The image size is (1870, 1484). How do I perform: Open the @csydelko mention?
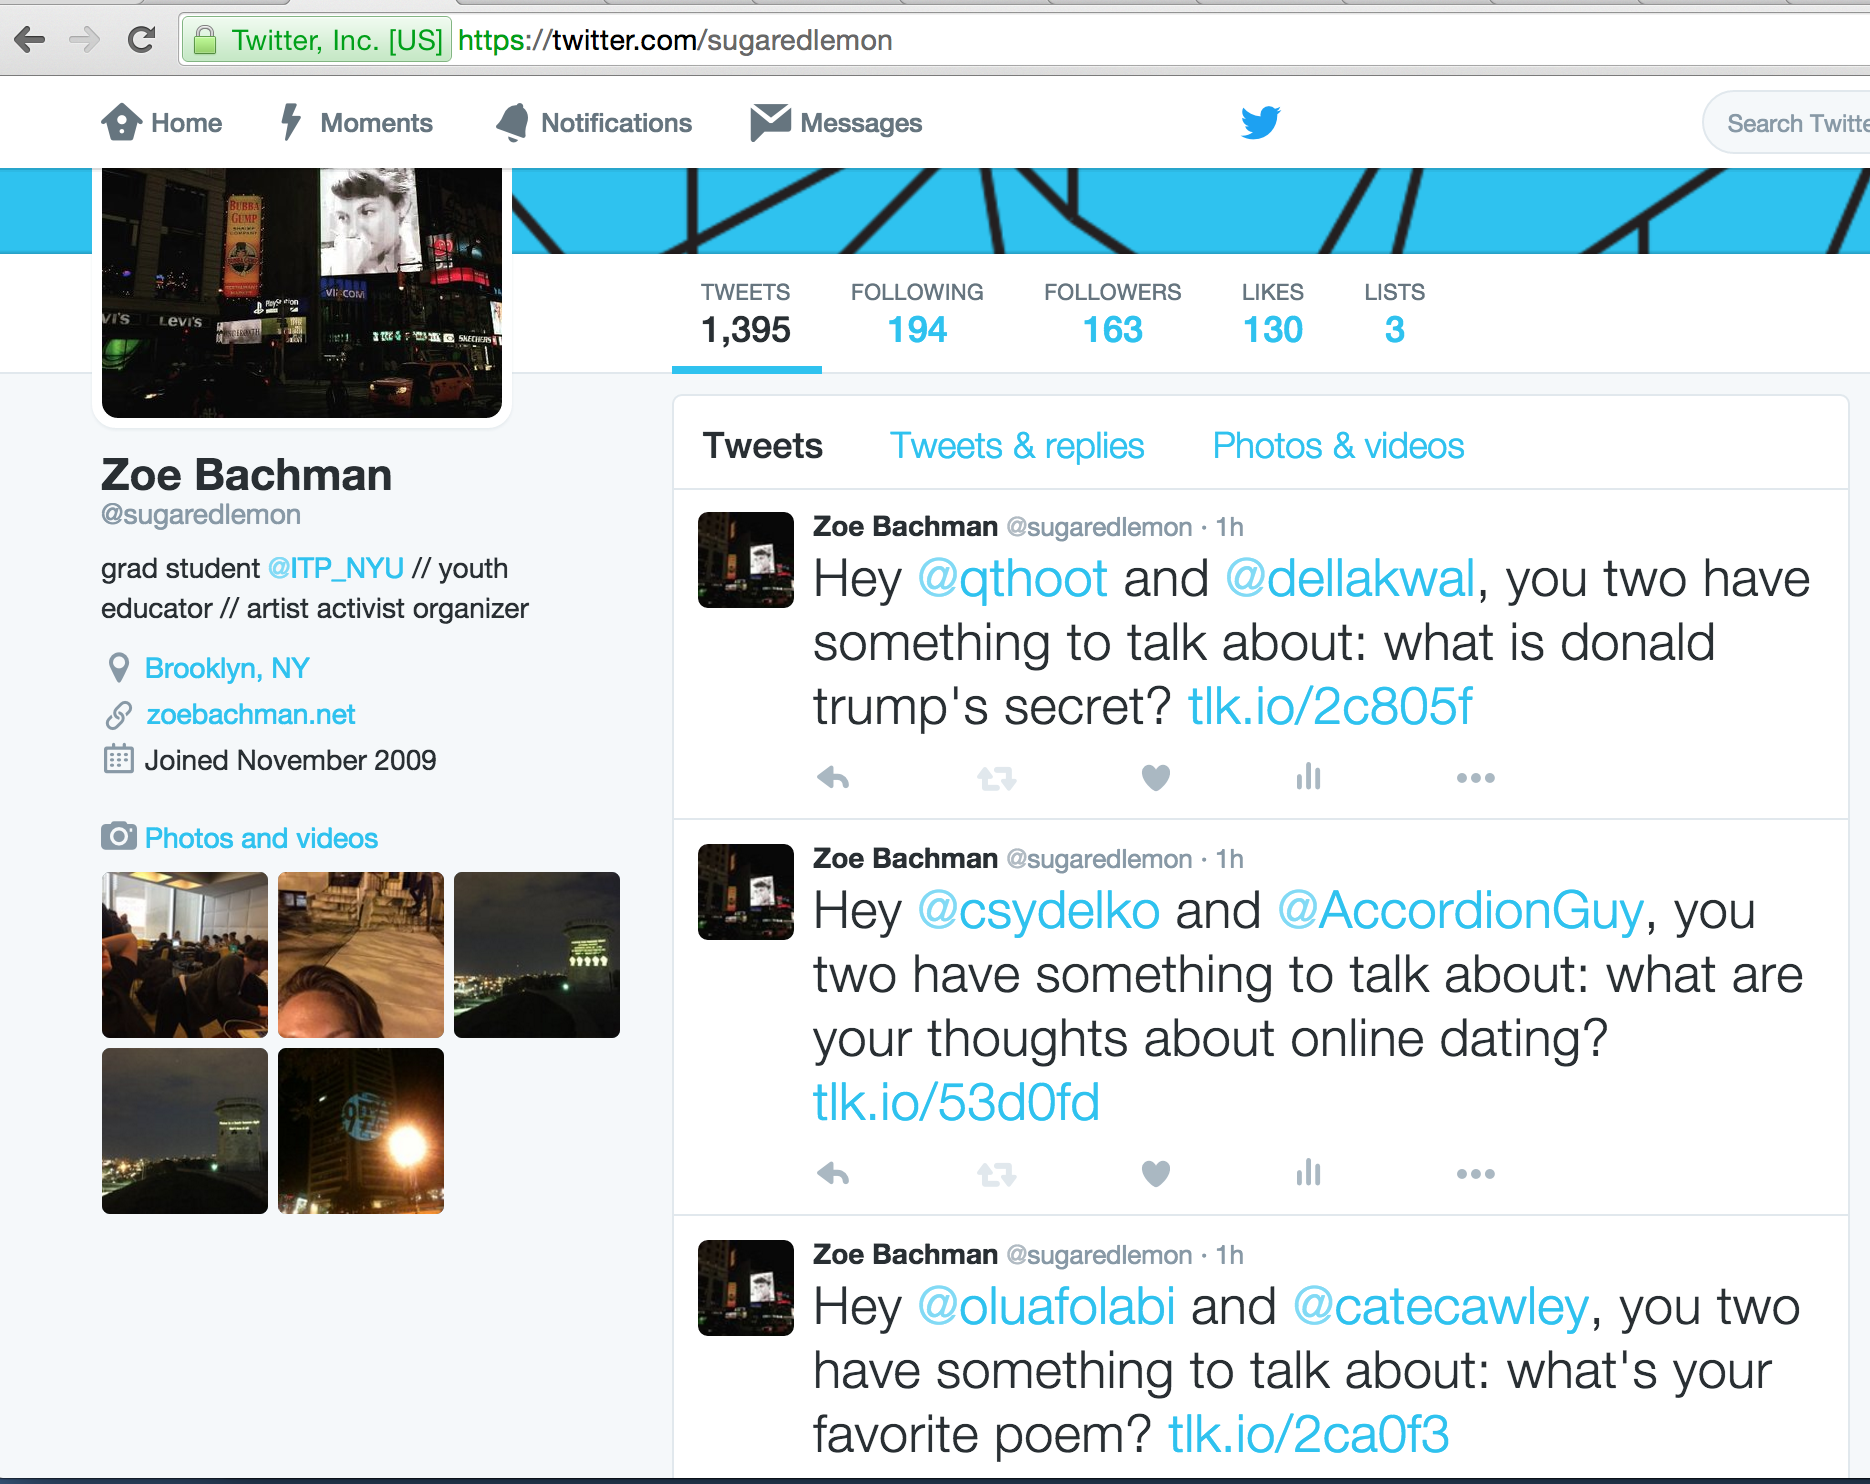tap(1038, 911)
